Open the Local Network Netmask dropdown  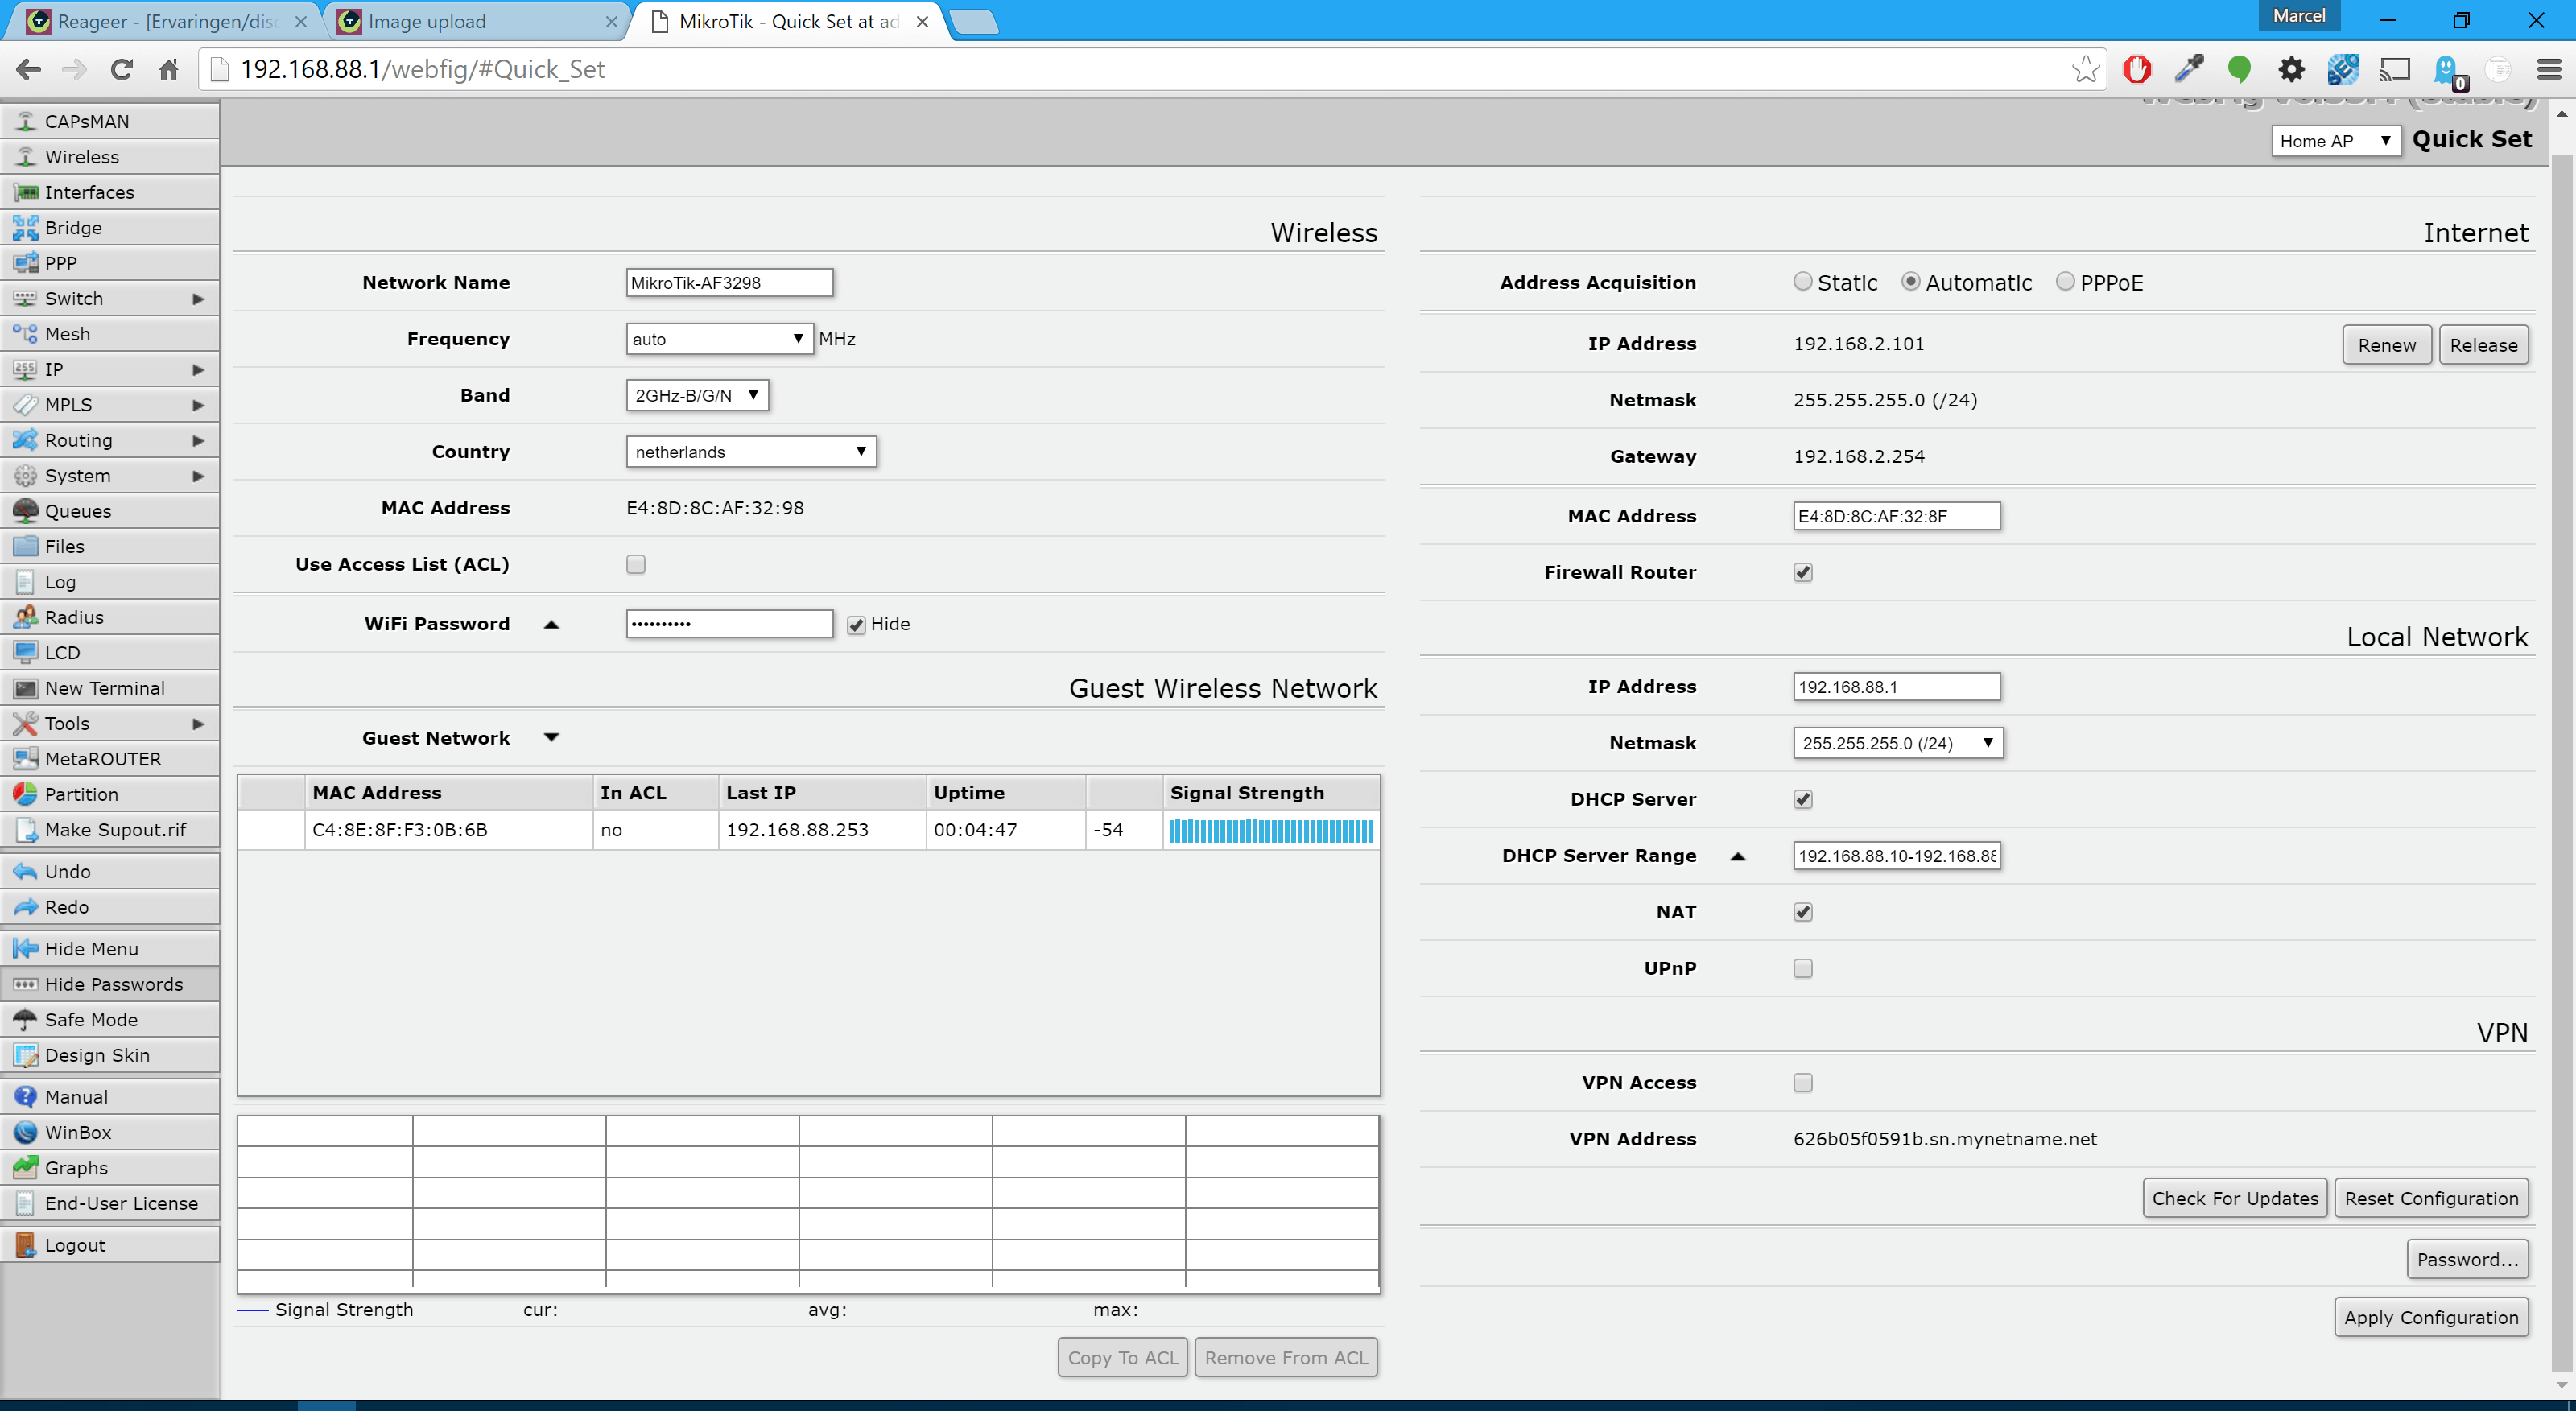coord(1898,743)
